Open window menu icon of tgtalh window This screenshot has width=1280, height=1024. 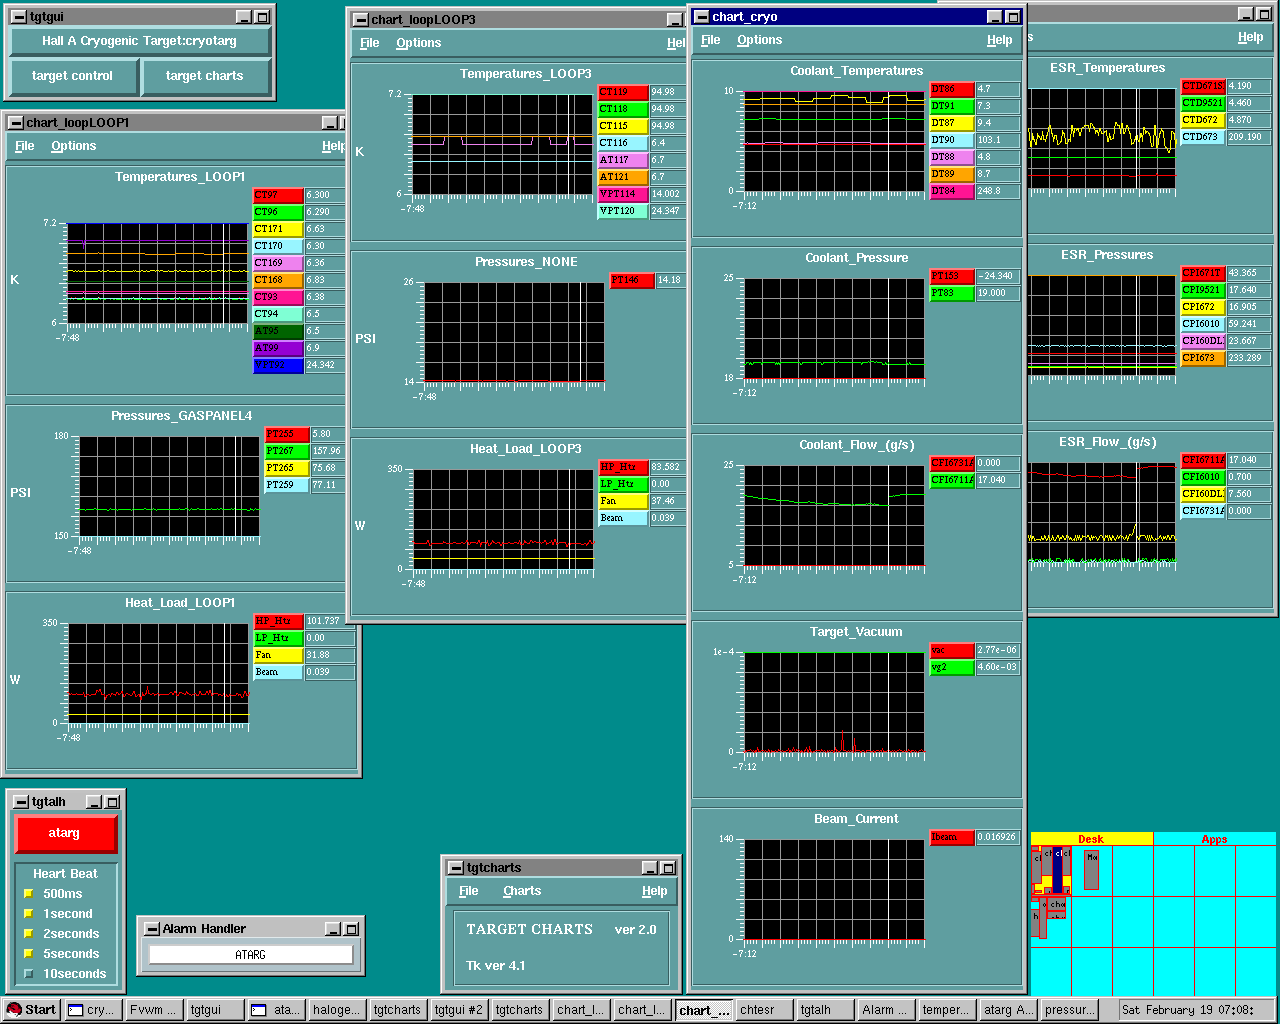[x=20, y=802]
